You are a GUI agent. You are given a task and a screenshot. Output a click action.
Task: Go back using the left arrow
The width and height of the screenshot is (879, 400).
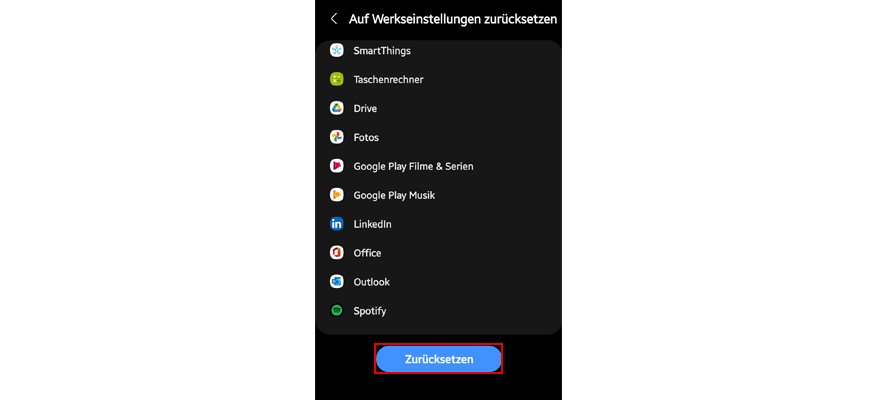click(334, 18)
